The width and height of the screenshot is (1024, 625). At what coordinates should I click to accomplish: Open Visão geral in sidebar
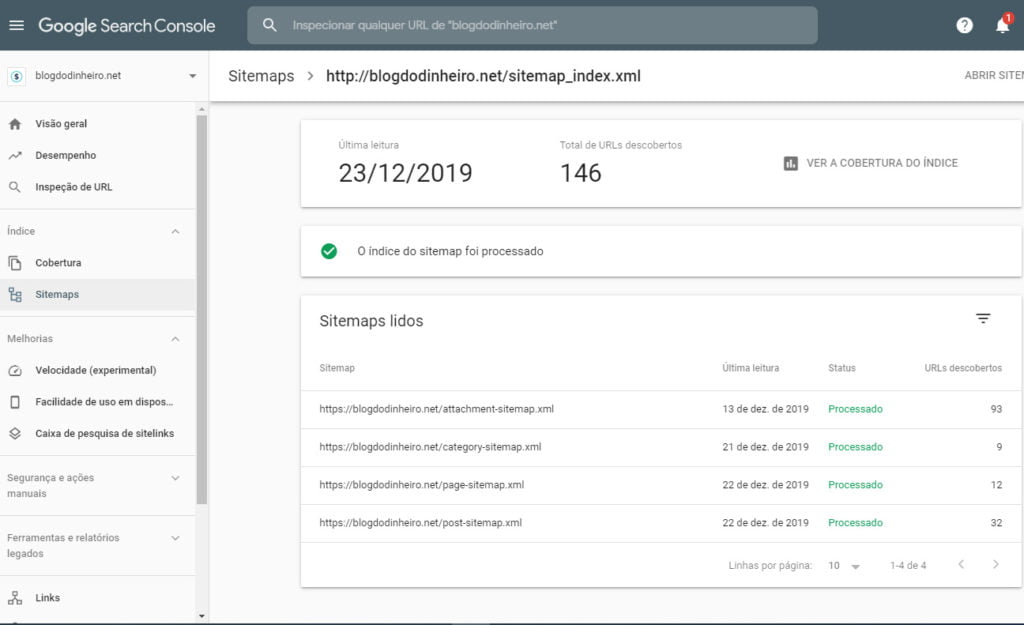(x=98, y=124)
